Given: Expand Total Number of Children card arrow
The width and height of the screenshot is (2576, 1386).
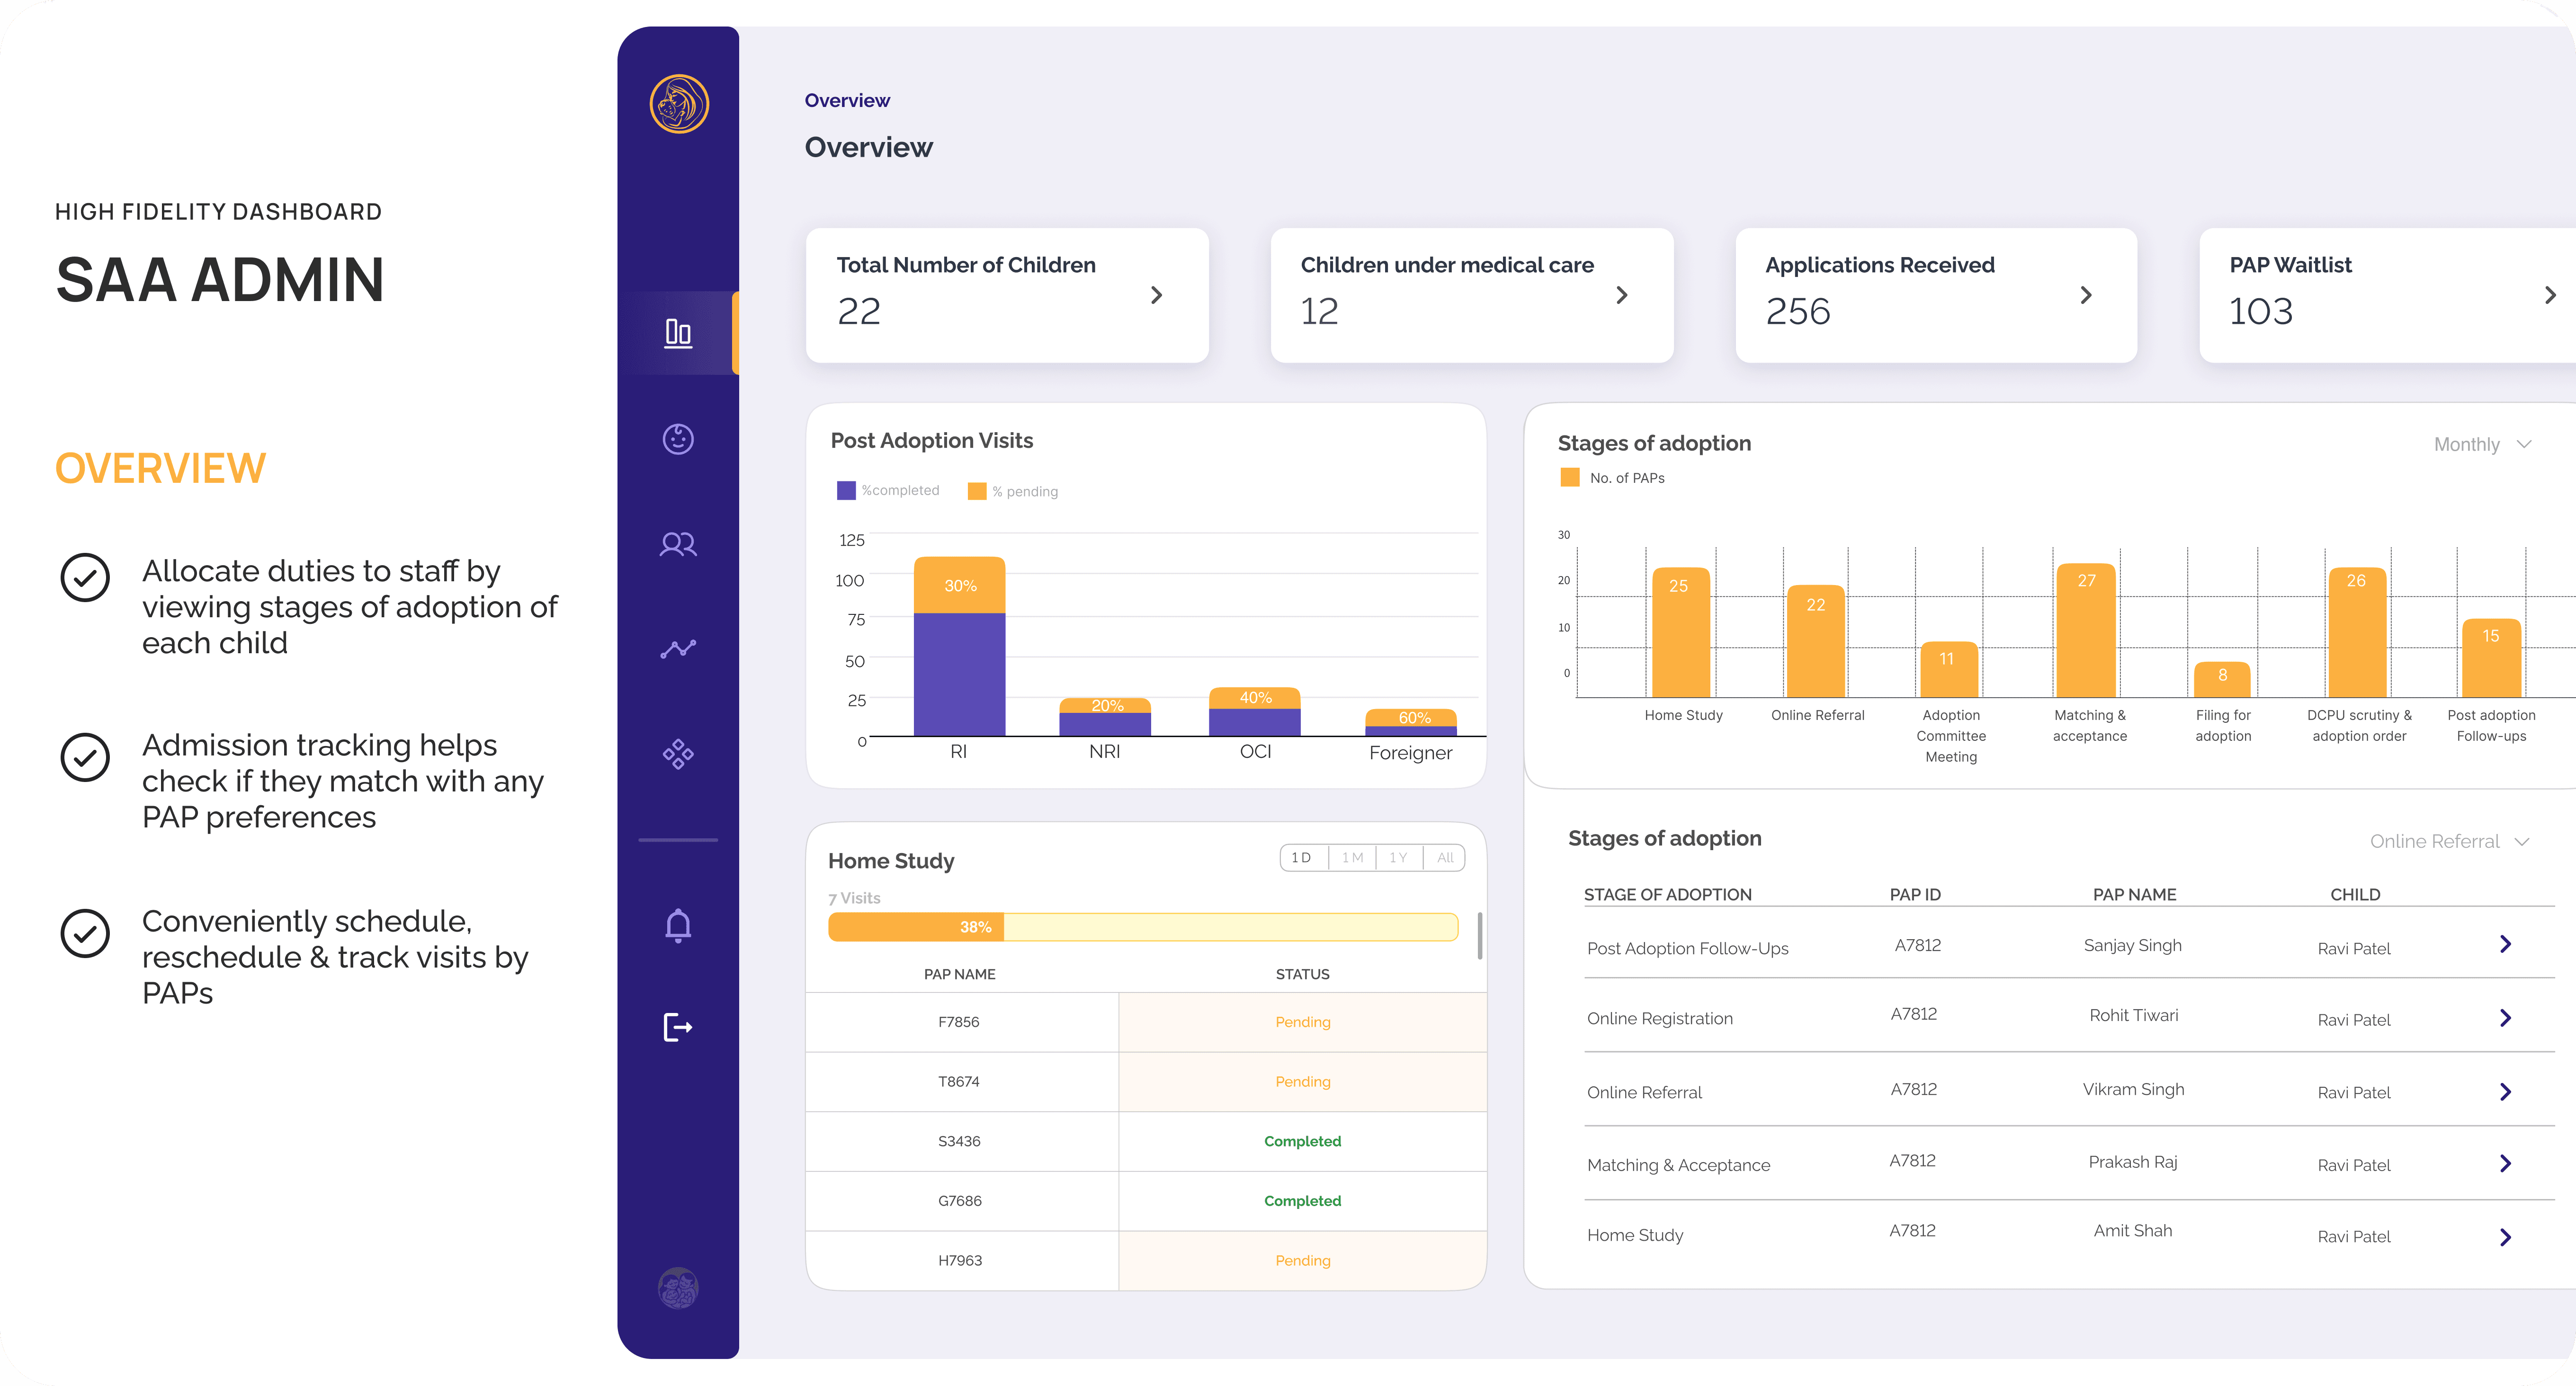Looking at the screenshot, I should 1156,295.
